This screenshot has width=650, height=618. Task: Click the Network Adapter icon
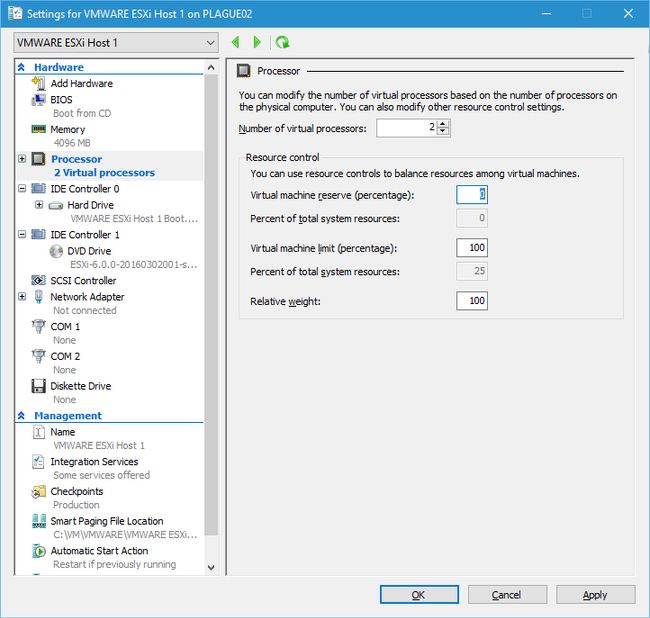point(39,297)
